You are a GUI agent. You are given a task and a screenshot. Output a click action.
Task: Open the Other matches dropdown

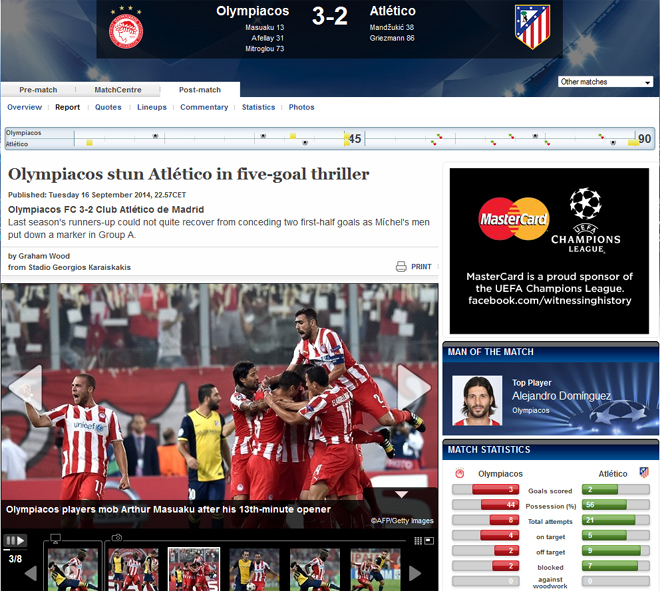click(606, 82)
